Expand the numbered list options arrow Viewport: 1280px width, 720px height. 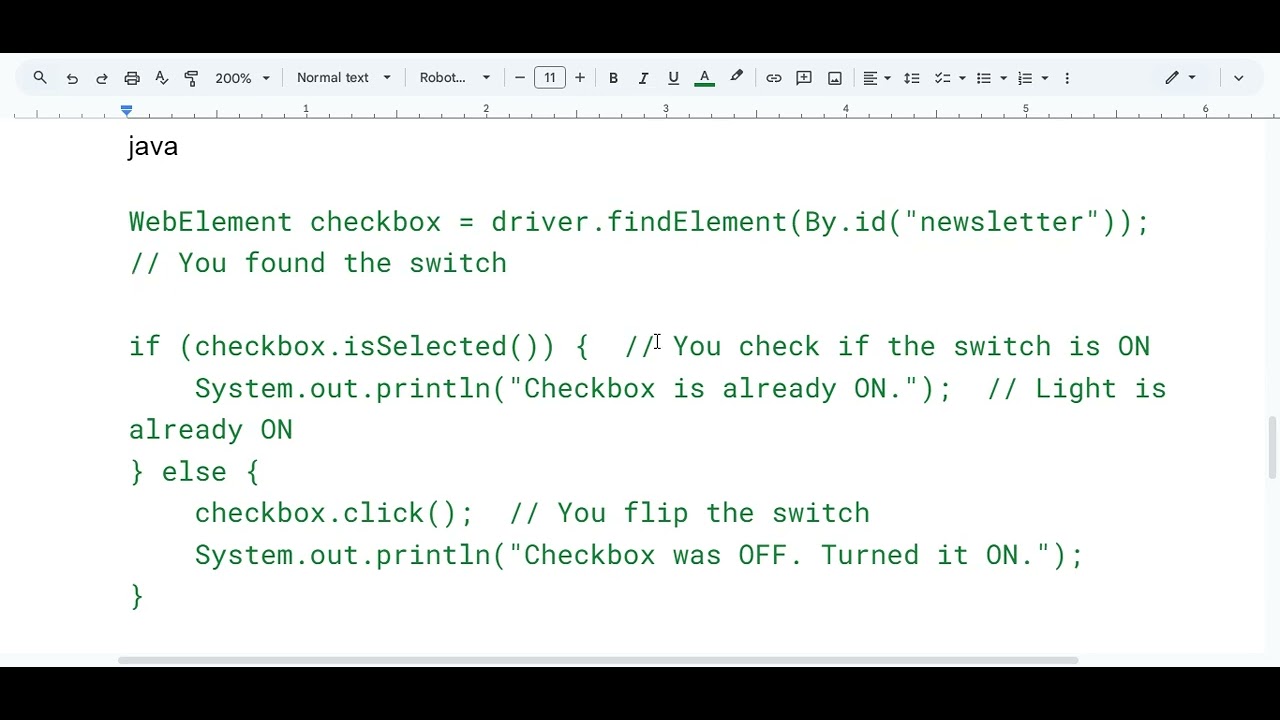[x=1045, y=78]
